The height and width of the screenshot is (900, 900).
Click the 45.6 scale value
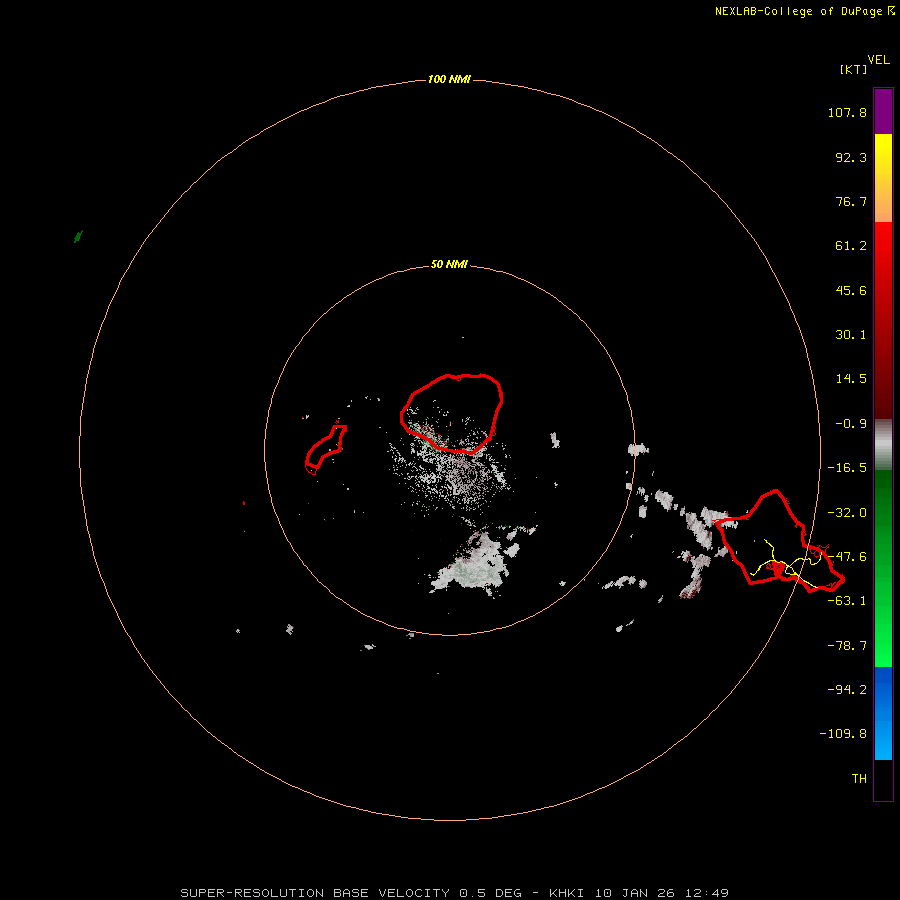(851, 290)
